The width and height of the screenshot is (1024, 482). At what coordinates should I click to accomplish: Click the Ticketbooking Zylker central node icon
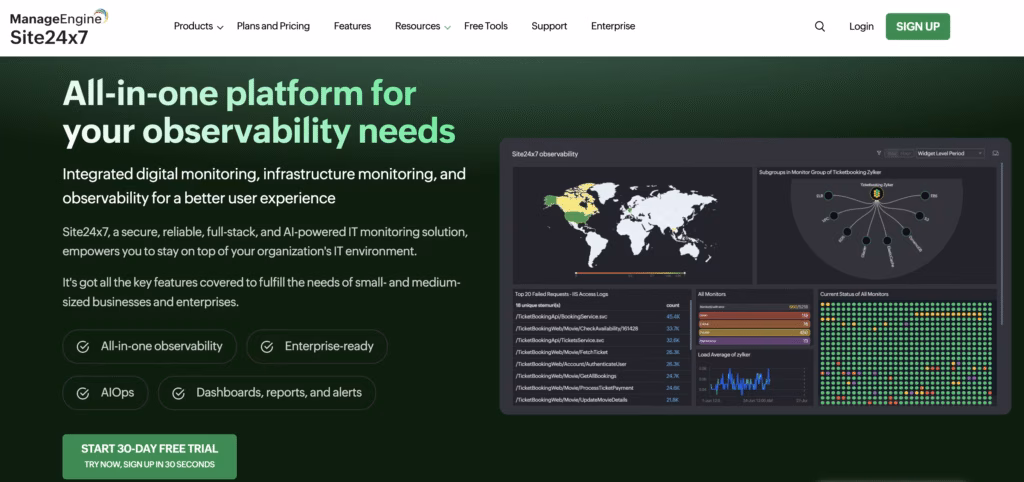(x=876, y=195)
